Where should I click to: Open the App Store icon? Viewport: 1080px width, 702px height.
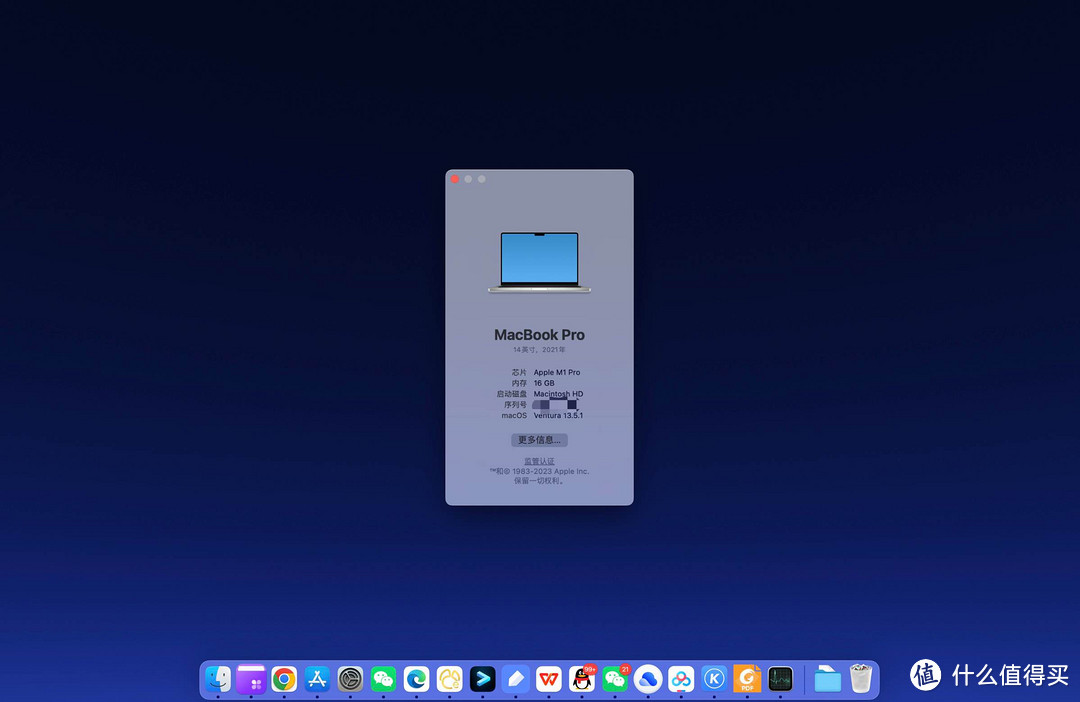click(x=318, y=679)
